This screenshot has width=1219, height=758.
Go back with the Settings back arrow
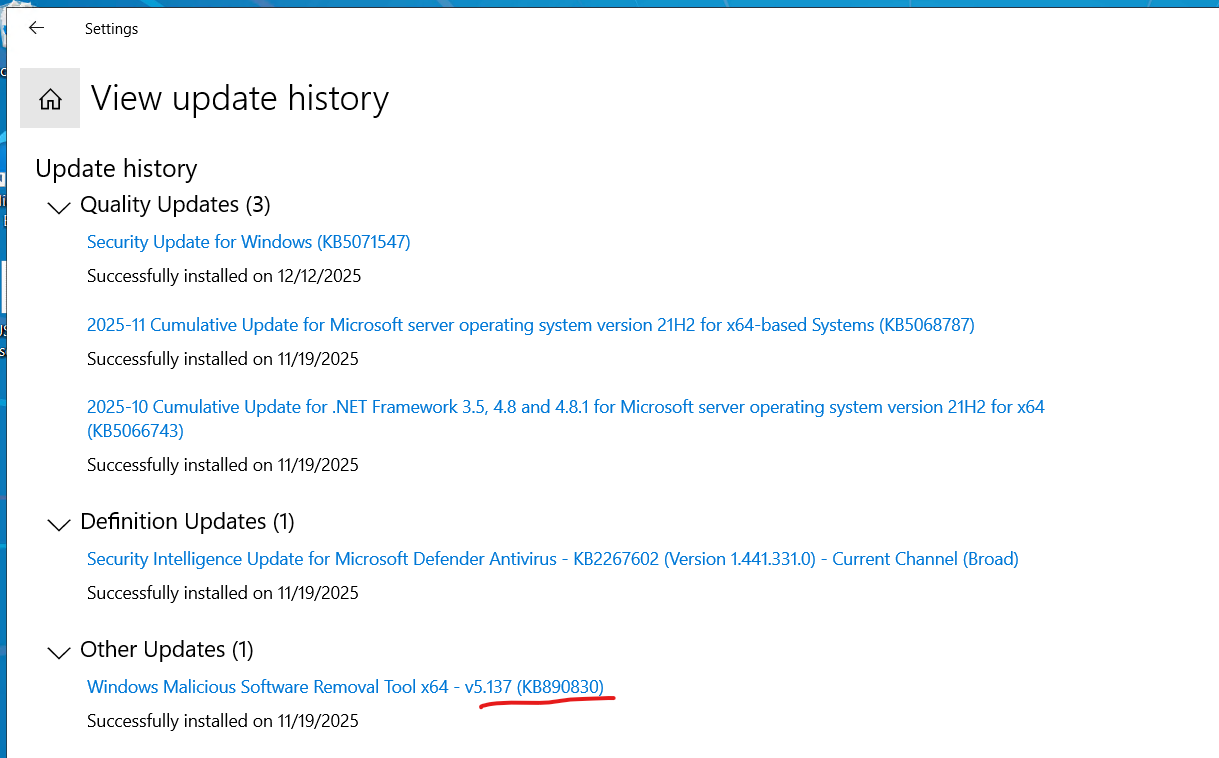tap(37, 28)
